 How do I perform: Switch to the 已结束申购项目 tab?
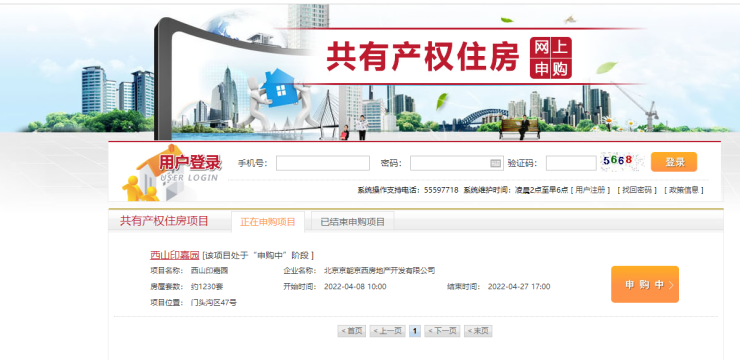(x=353, y=222)
